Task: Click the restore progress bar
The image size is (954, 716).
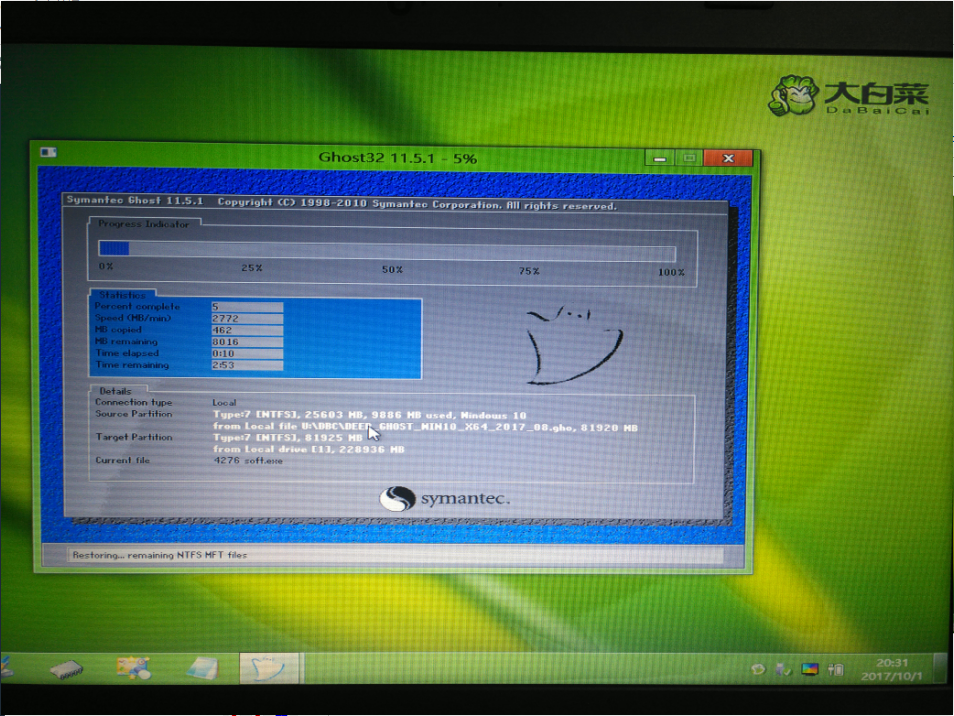Action: 387,250
